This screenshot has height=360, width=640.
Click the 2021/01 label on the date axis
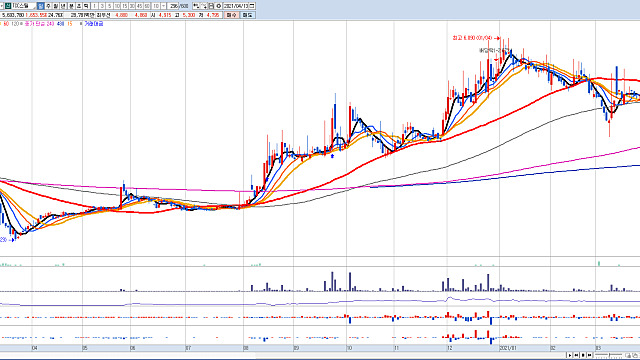coord(507,348)
